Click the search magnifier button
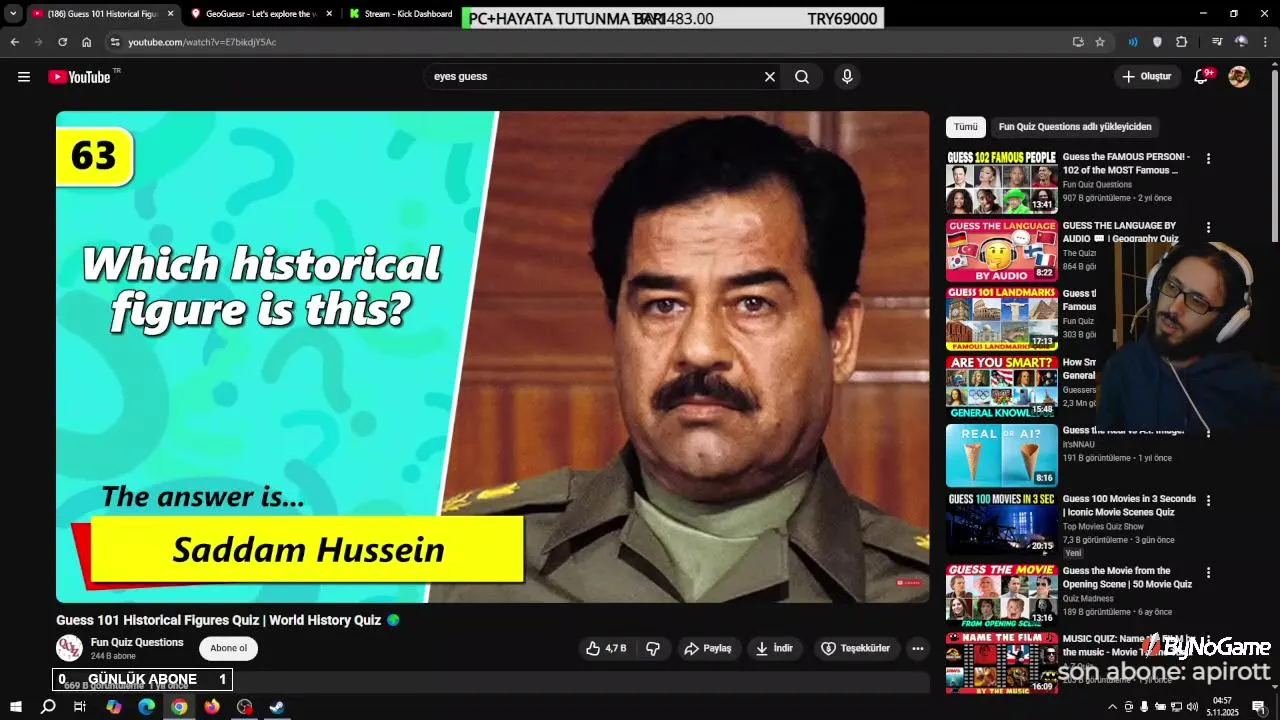 coord(802,77)
